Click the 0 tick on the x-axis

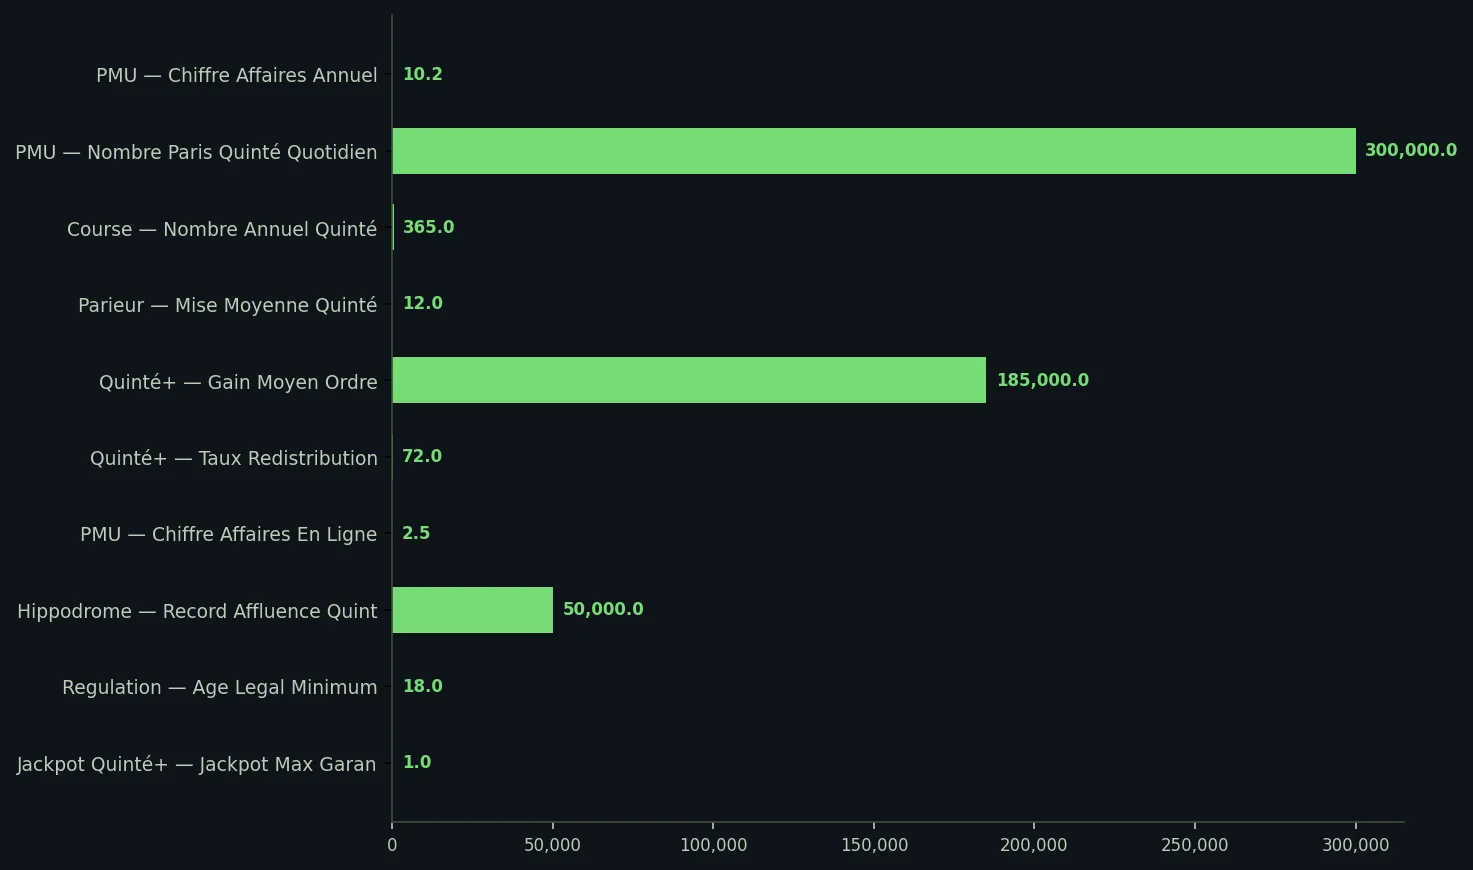[392, 845]
